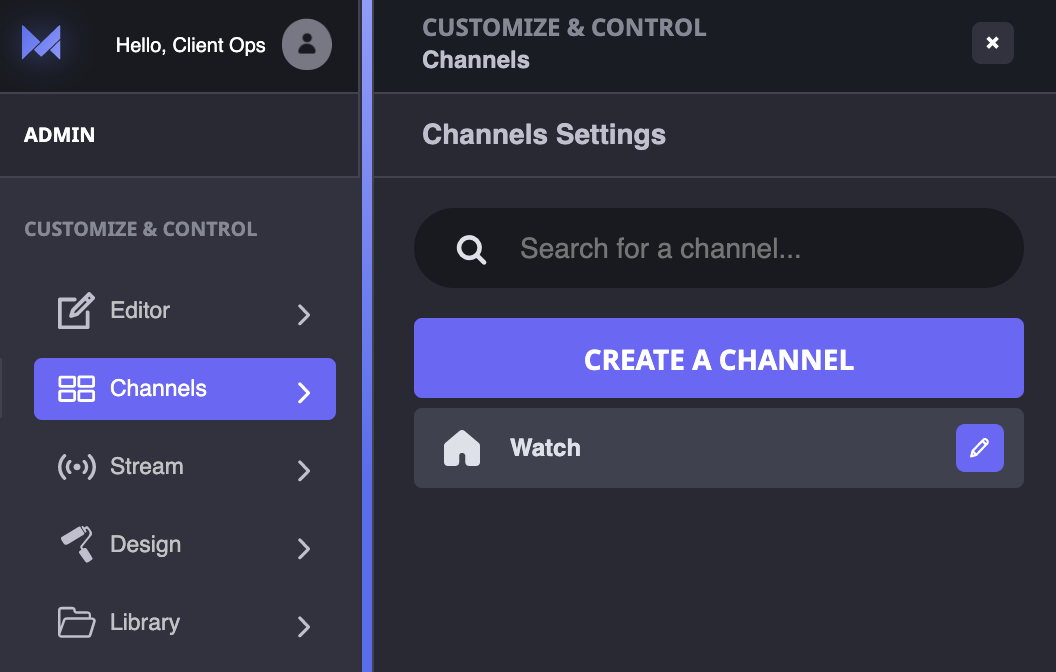Select the Channels menu item

185,389
